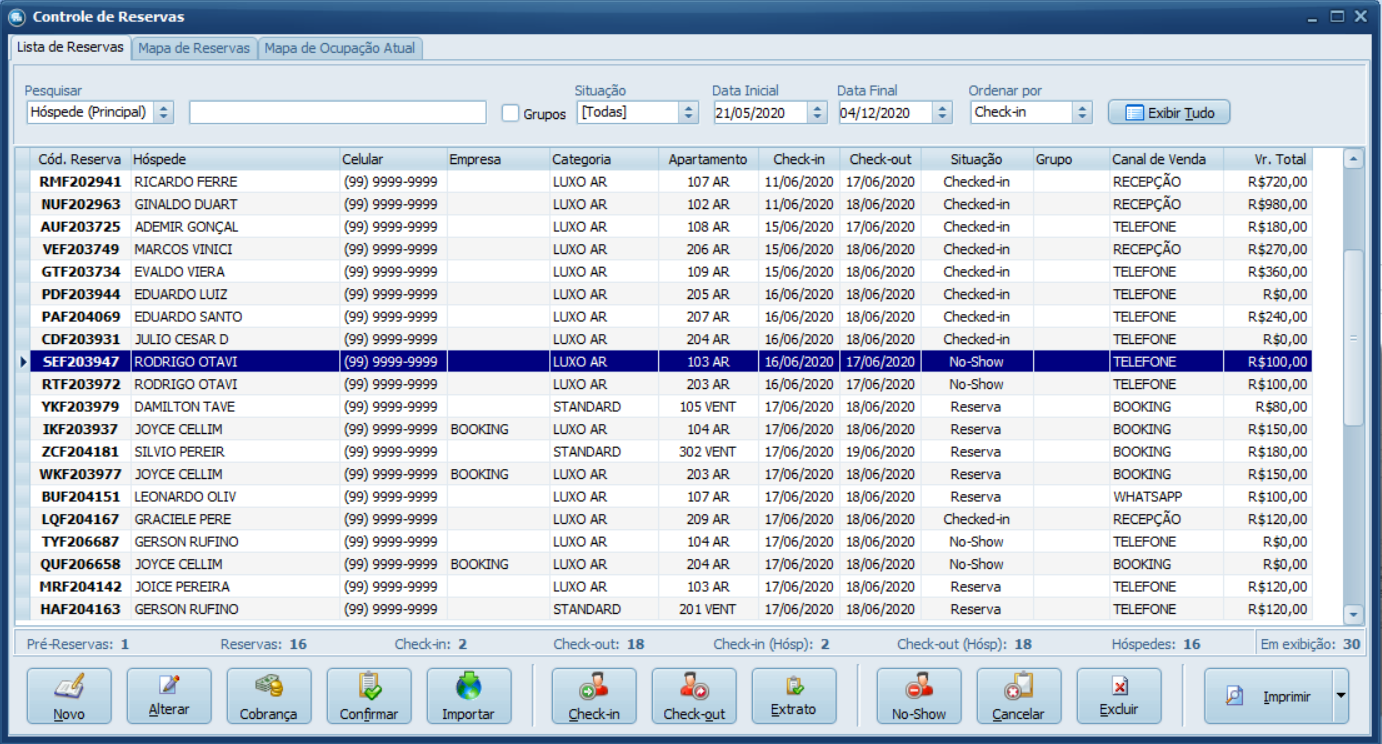Switch to Mapa de Reservas tab
Viewport: 1382px width, 744px height.
point(194,48)
